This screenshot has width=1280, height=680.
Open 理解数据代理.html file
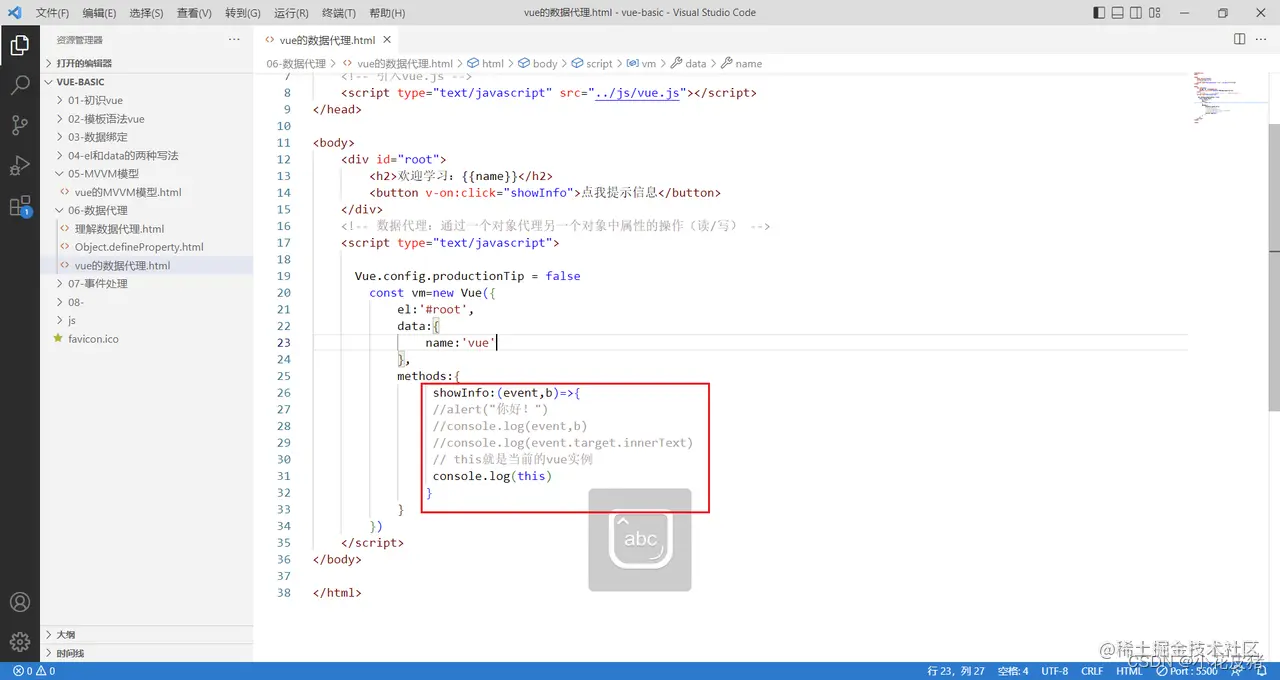coord(147,229)
